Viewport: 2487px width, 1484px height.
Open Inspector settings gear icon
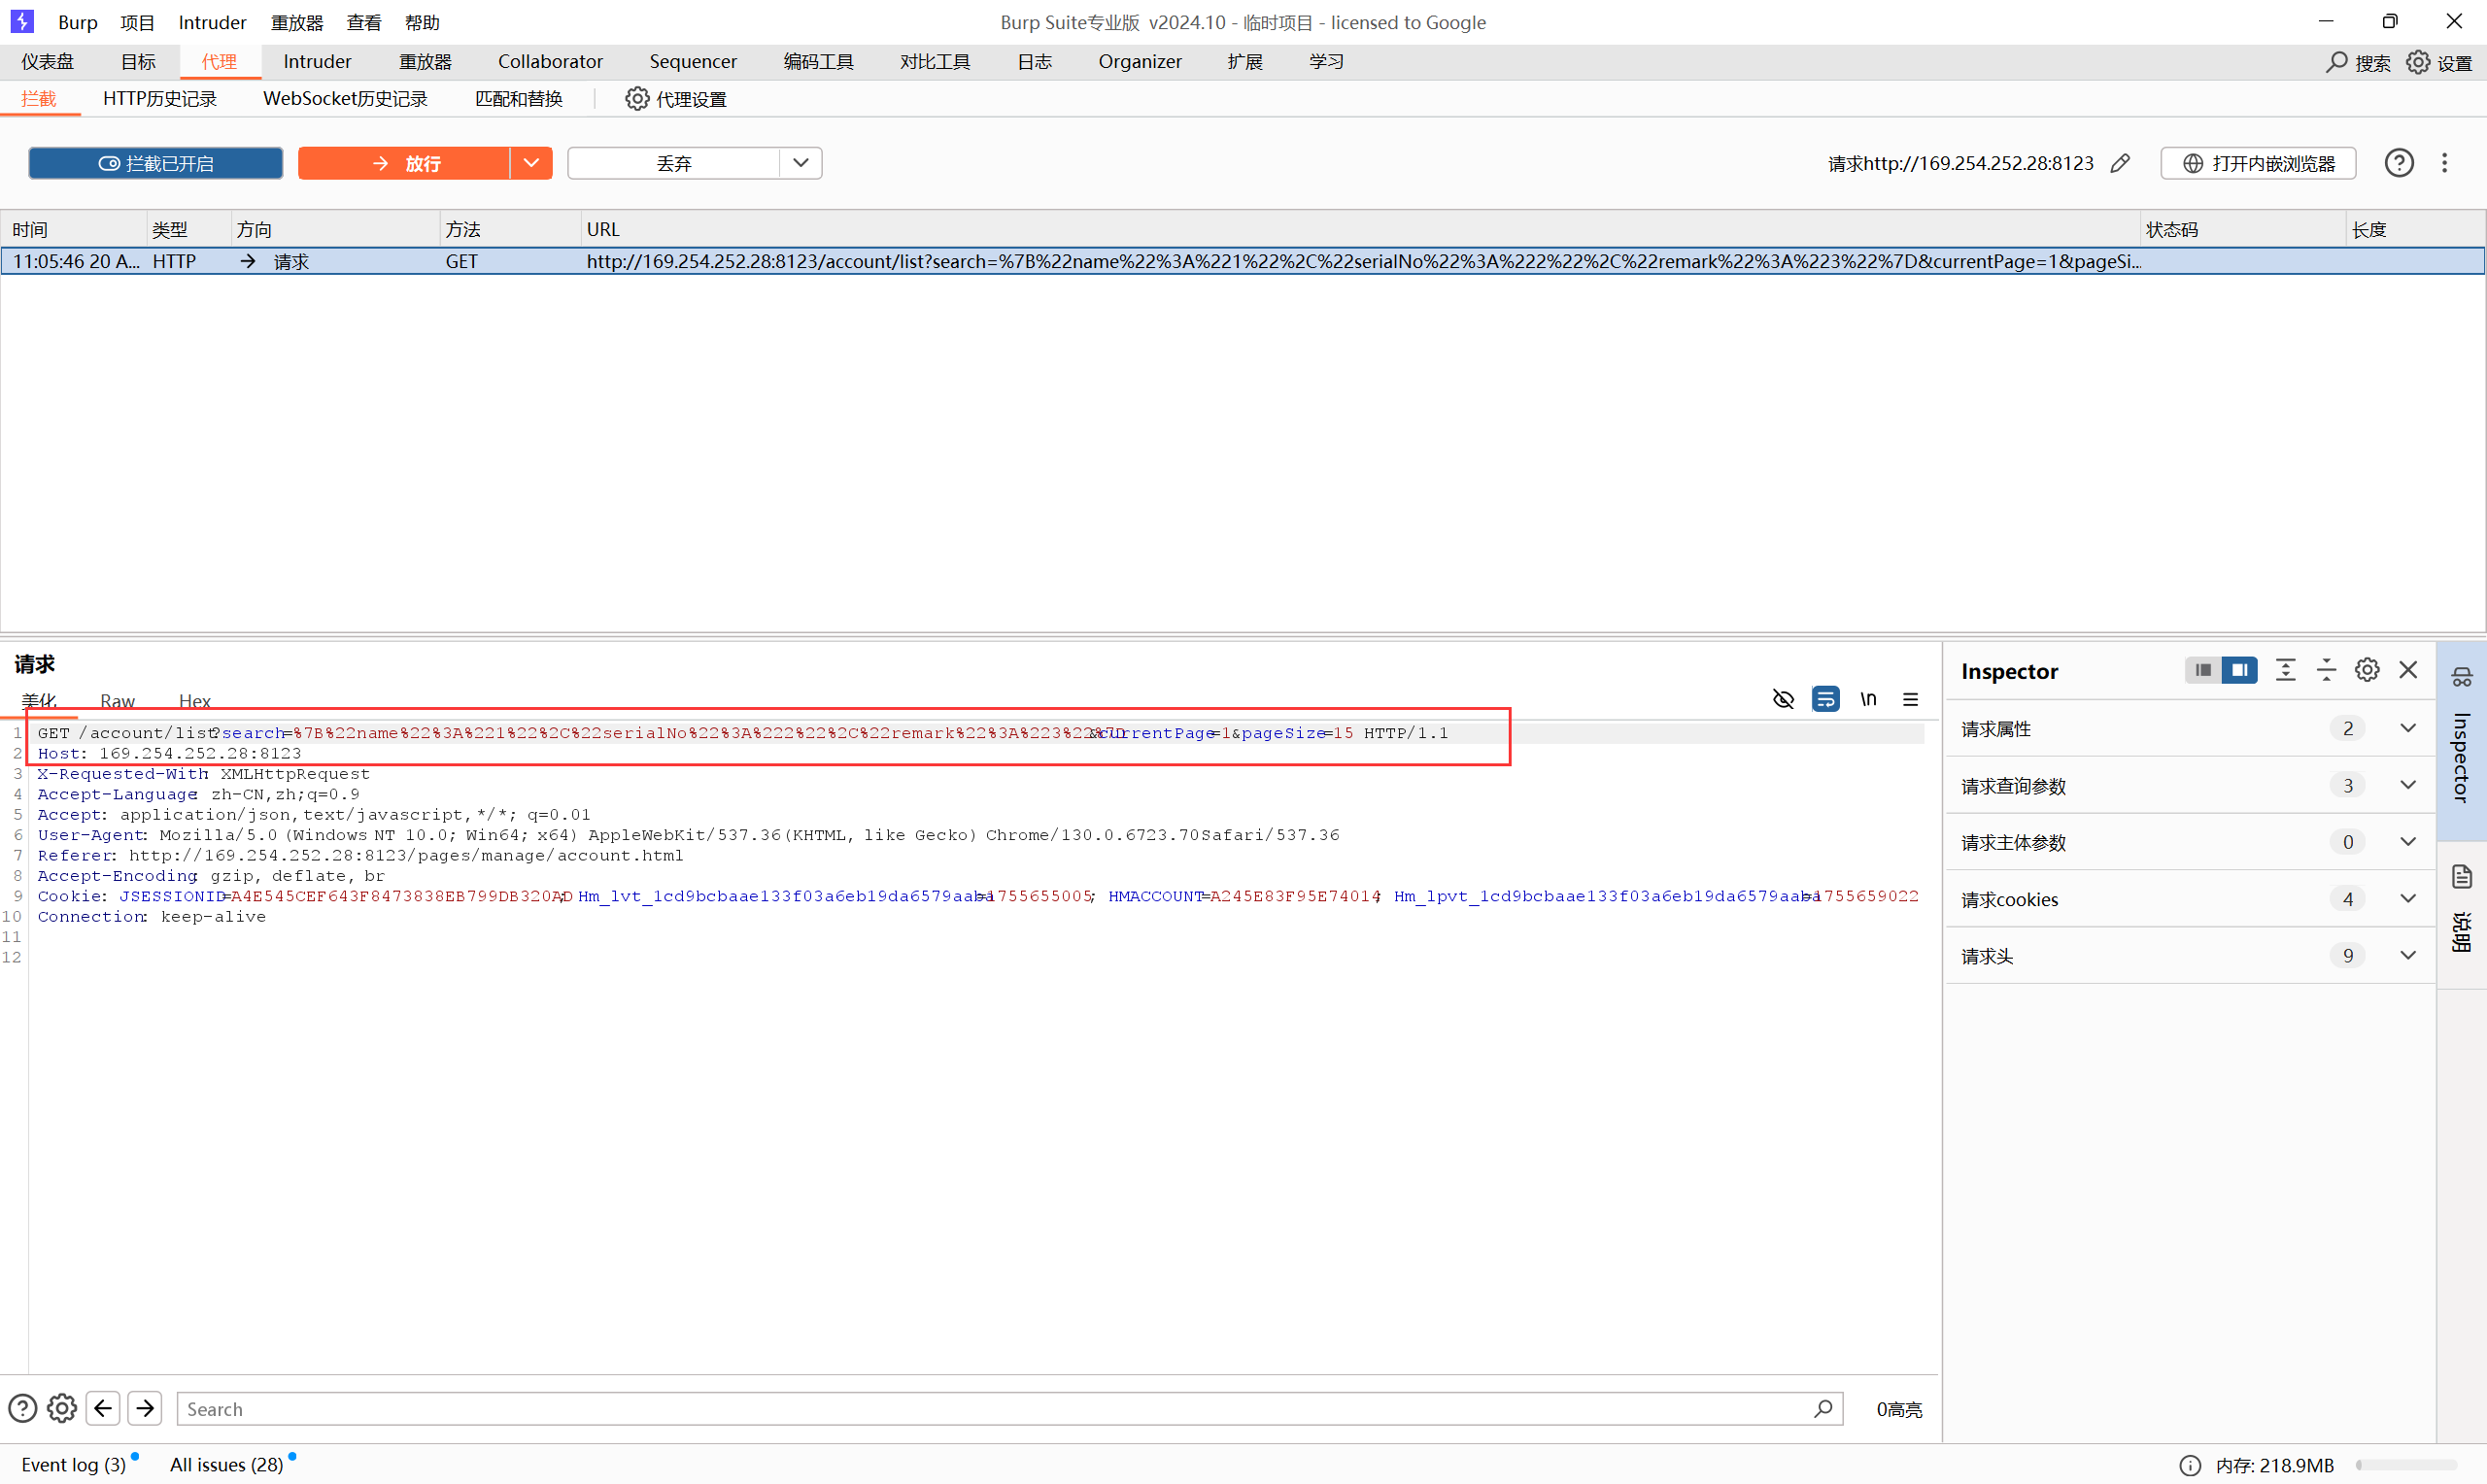click(x=2366, y=670)
